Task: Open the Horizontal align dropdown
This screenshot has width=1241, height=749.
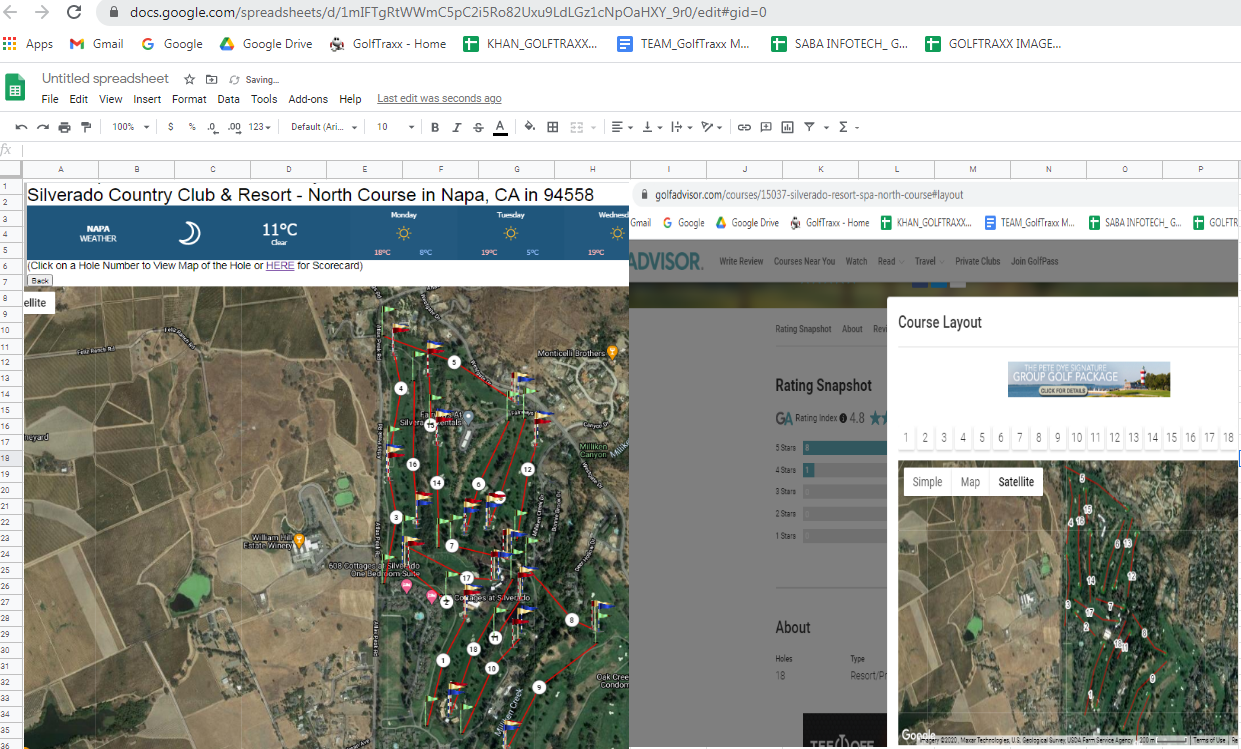Action: click(x=621, y=127)
